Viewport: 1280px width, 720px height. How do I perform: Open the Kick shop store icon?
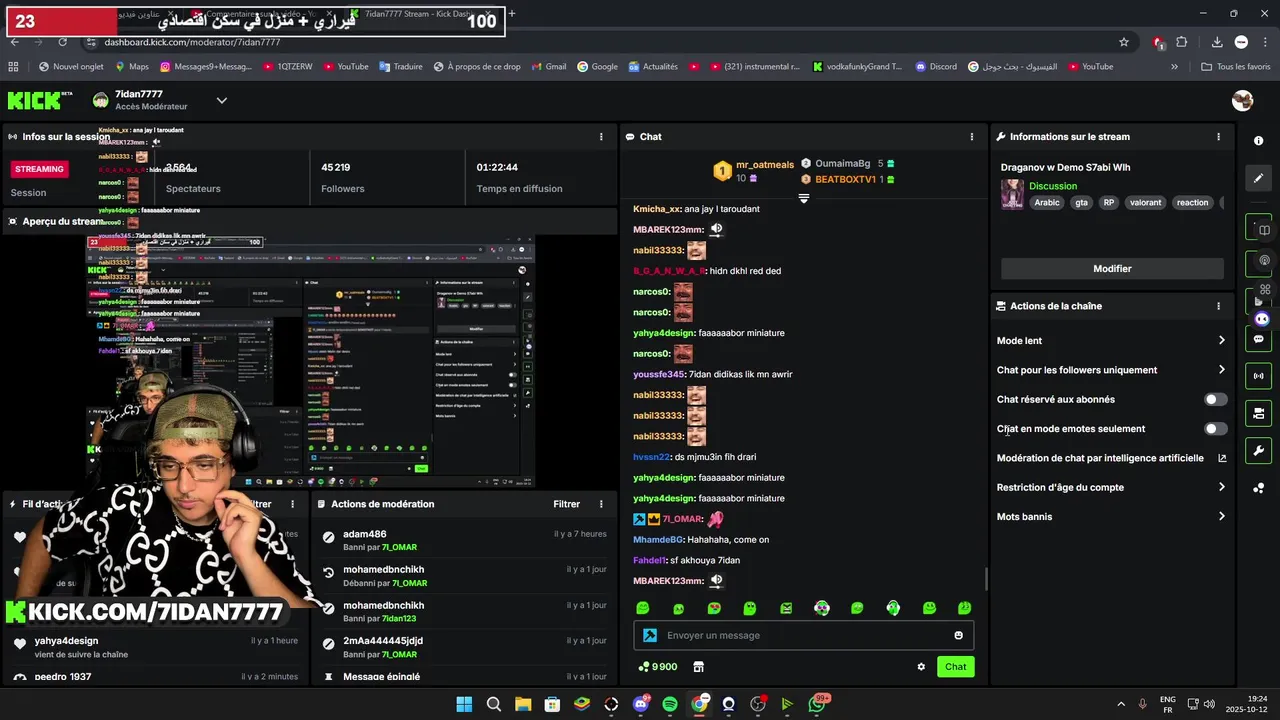[x=698, y=667]
